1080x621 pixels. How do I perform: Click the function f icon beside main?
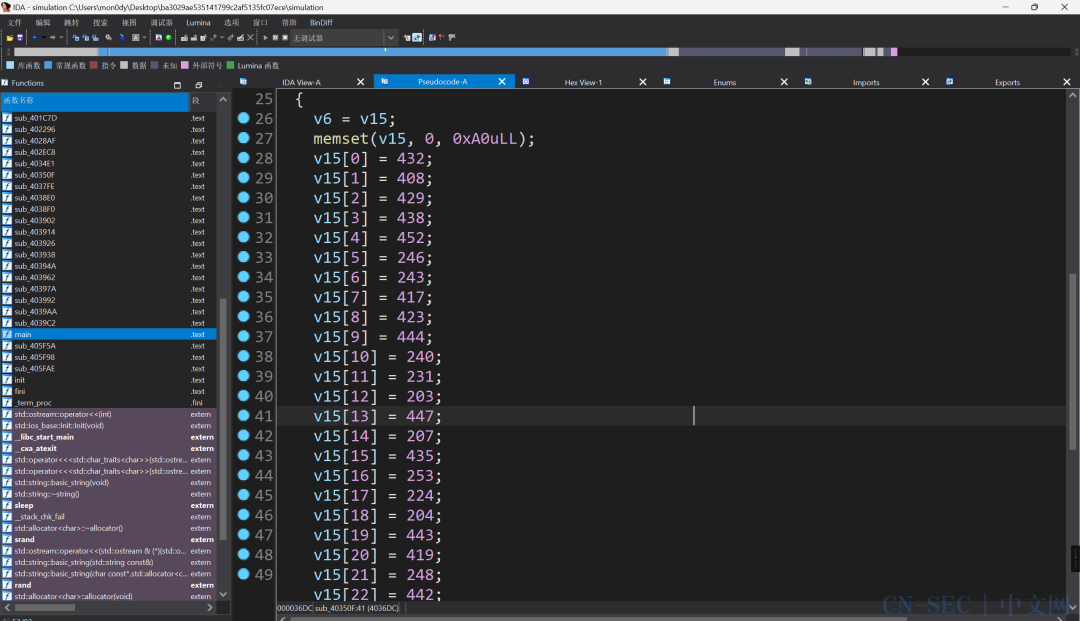7,335
